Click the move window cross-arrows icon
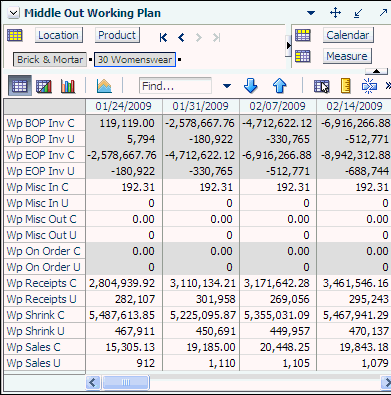391x395 pixels. pyautogui.click(x=335, y=13)
